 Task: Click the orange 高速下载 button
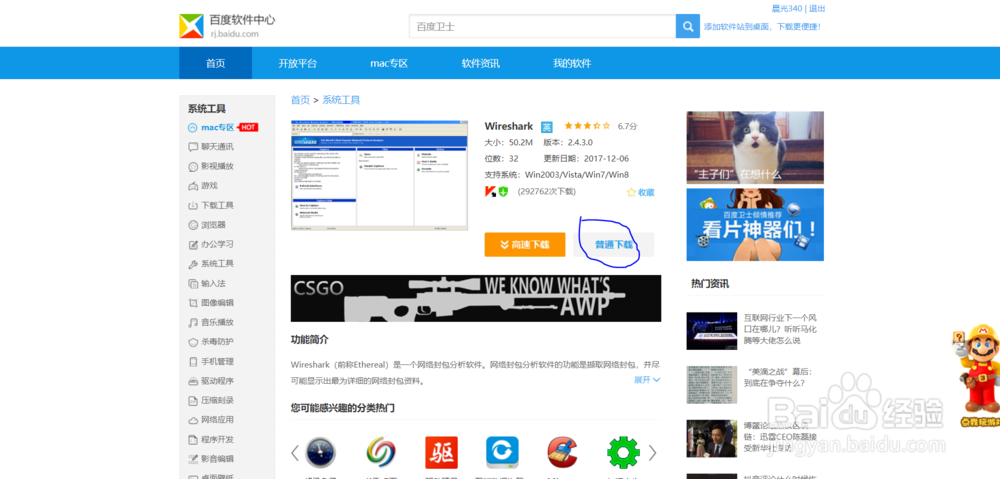click(x=525, y=244)
